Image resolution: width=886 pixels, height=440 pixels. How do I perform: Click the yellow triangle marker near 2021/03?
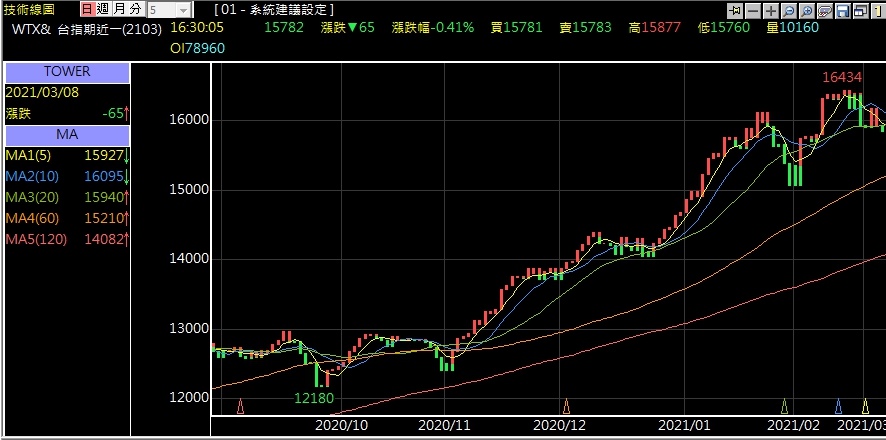pyautogui.click(x=865, y=406)
